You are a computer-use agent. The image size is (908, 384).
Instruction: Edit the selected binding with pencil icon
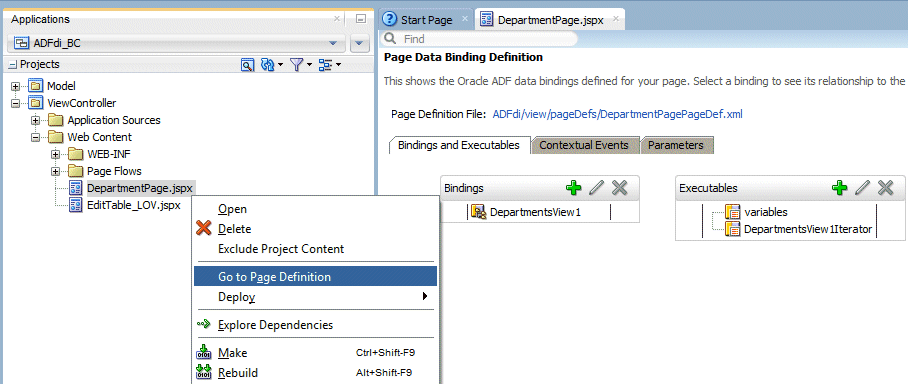596,188
